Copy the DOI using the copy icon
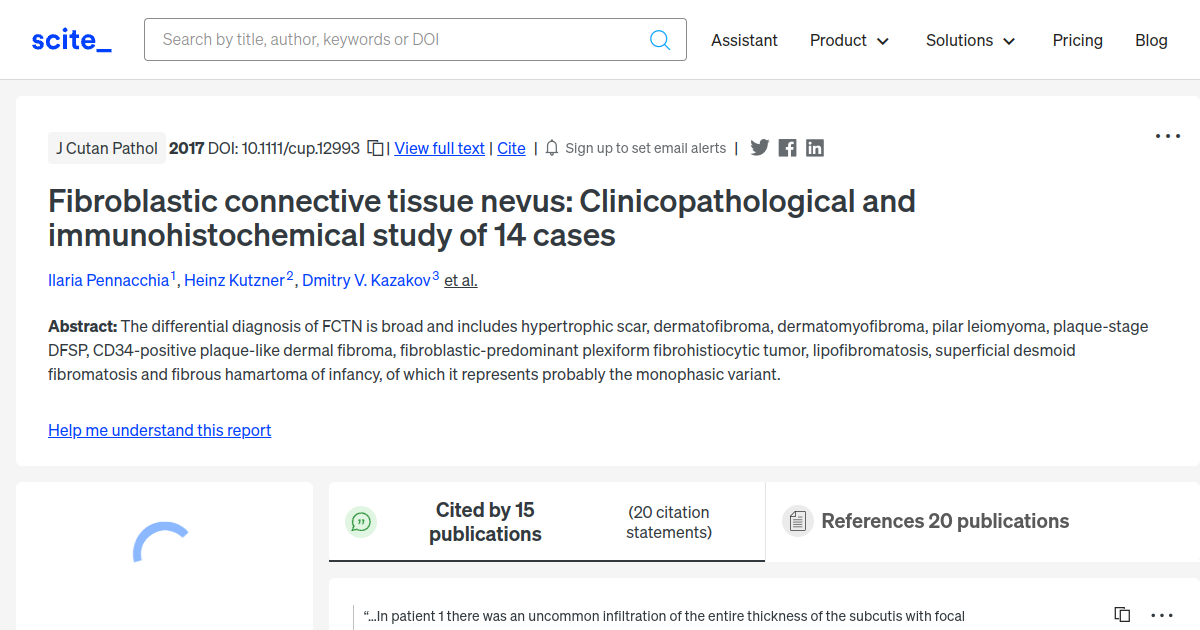 (x=373, y=147)
